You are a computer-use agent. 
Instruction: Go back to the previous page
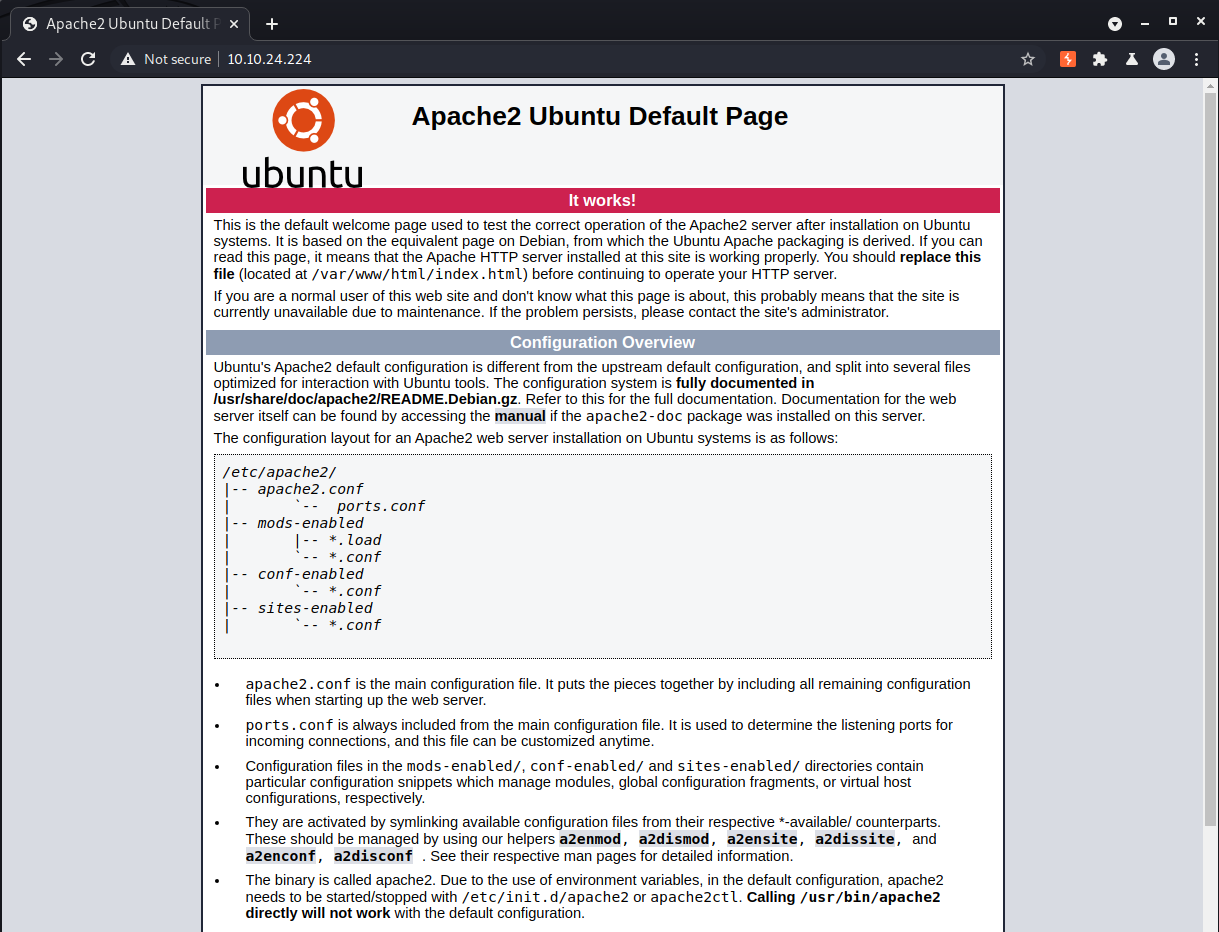point(24,59)
